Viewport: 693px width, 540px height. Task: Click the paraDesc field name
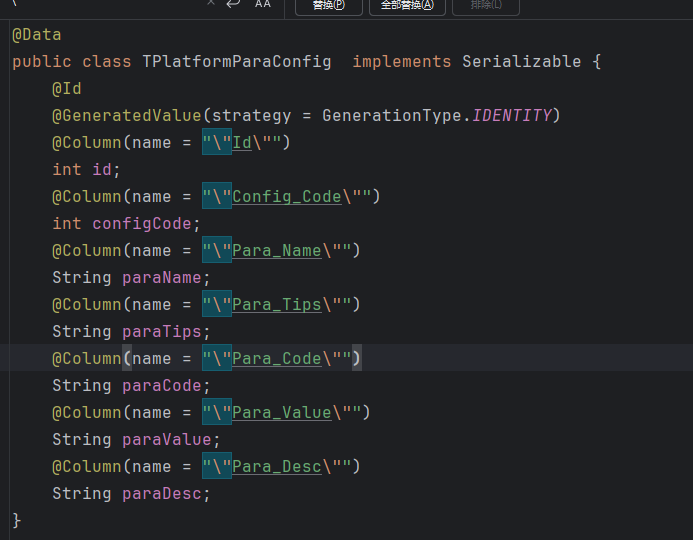coord(162,493)
